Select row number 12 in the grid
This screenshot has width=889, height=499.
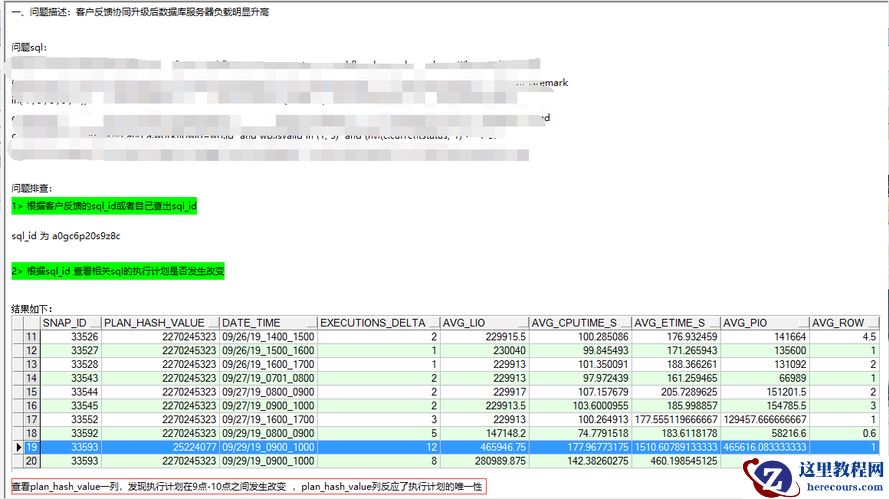coord(31,350)
